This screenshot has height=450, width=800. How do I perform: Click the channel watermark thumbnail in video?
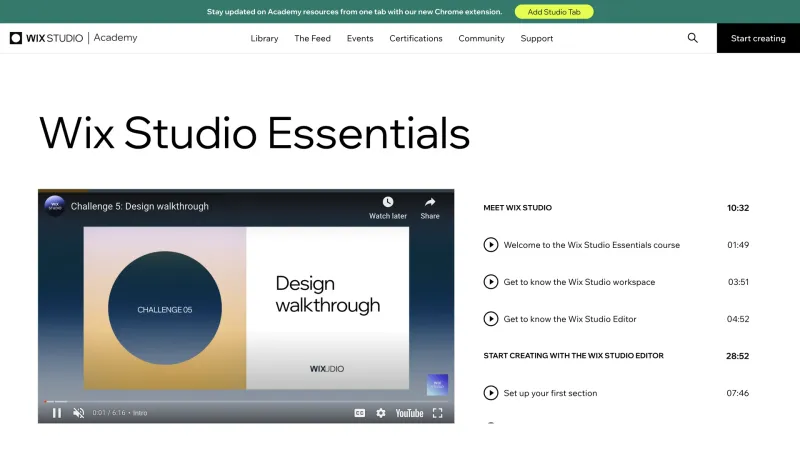tap(437, 385)
